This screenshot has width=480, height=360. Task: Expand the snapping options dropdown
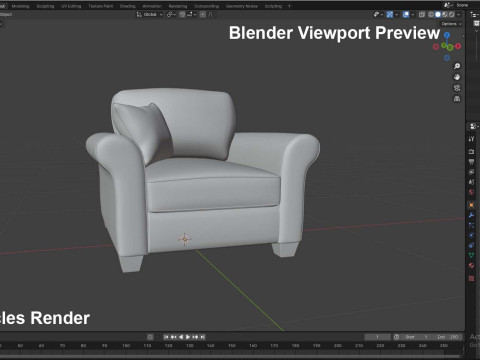(192, 15)
